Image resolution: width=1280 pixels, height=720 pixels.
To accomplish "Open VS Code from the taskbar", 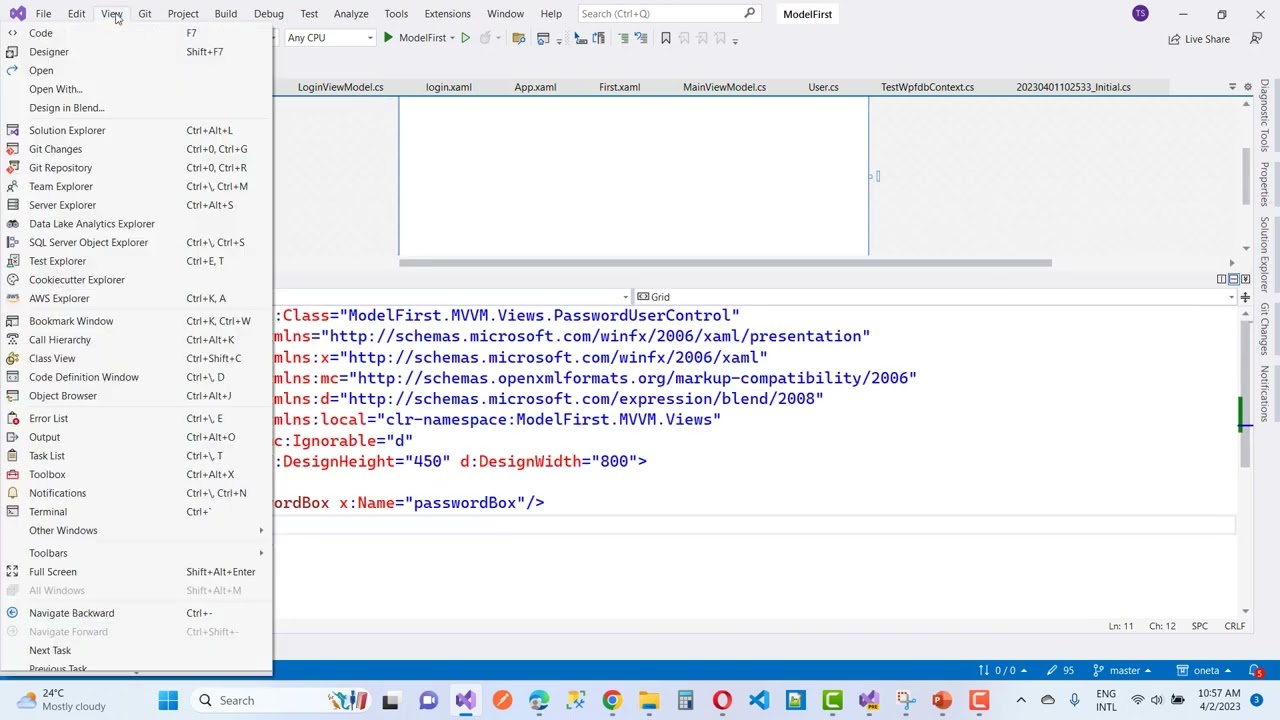I will tap(758, 700).
